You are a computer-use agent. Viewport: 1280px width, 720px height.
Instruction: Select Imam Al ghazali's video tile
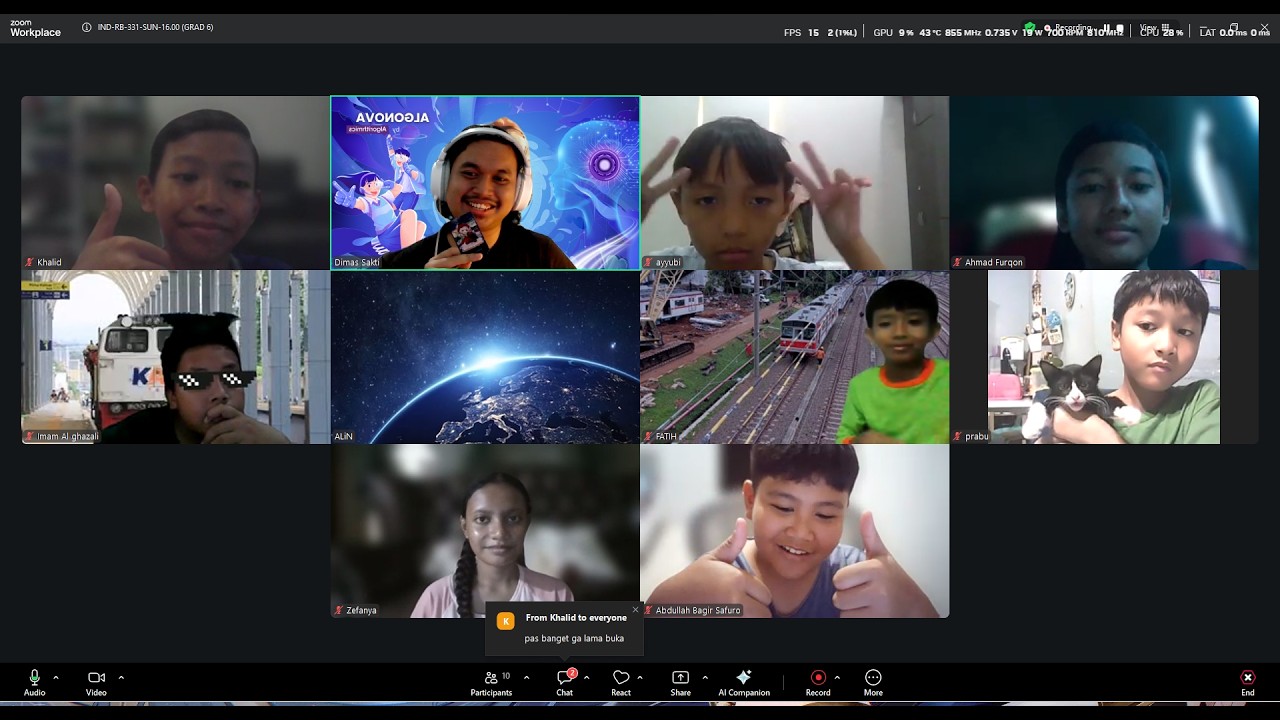click(x=175, y=357)
